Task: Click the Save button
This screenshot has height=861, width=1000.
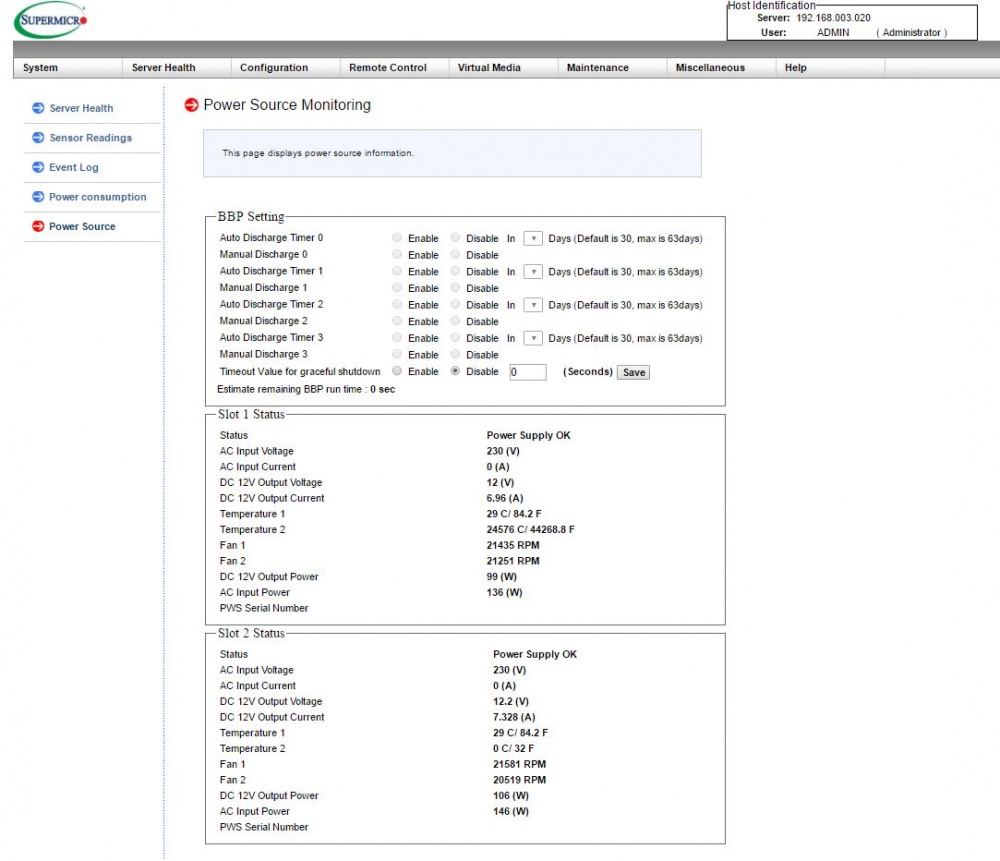Action: pyautogui.click(x=633, y=372)
